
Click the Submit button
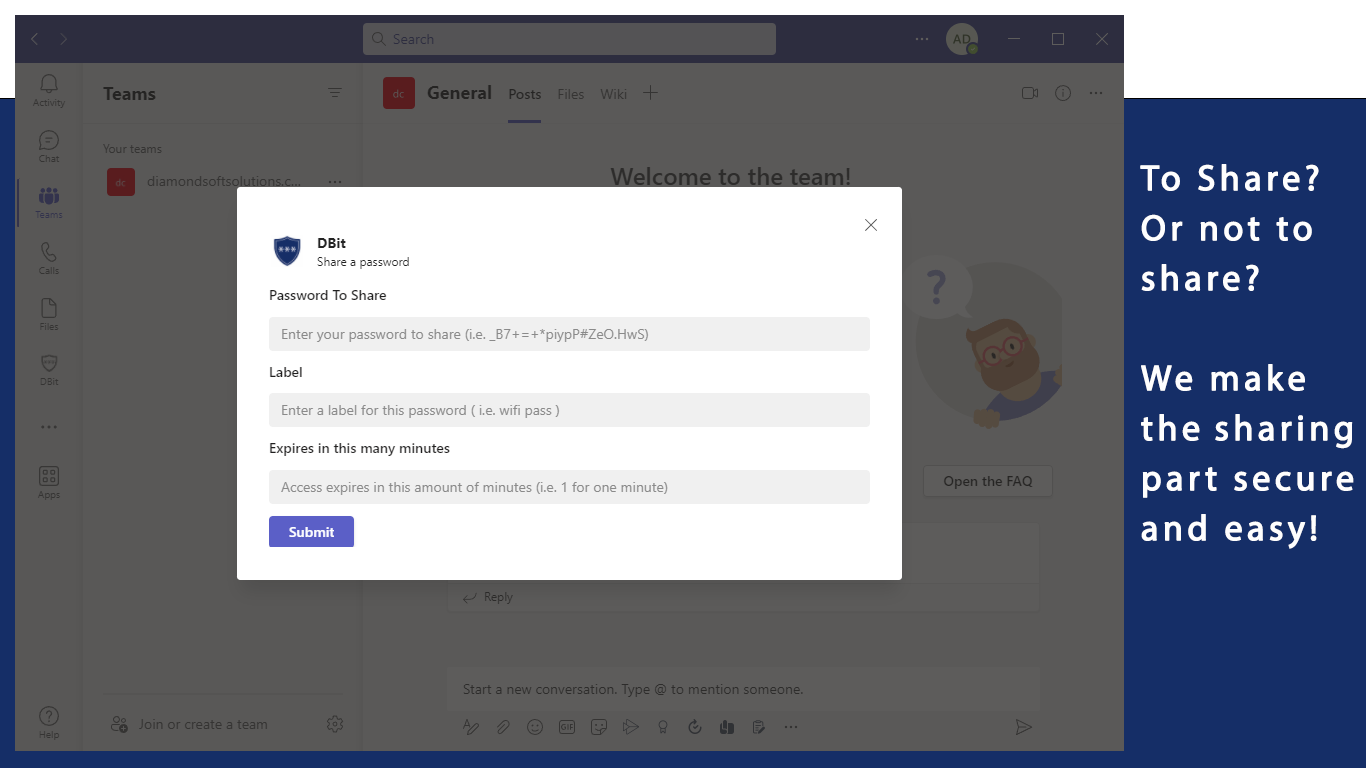[x=311, y=532]
